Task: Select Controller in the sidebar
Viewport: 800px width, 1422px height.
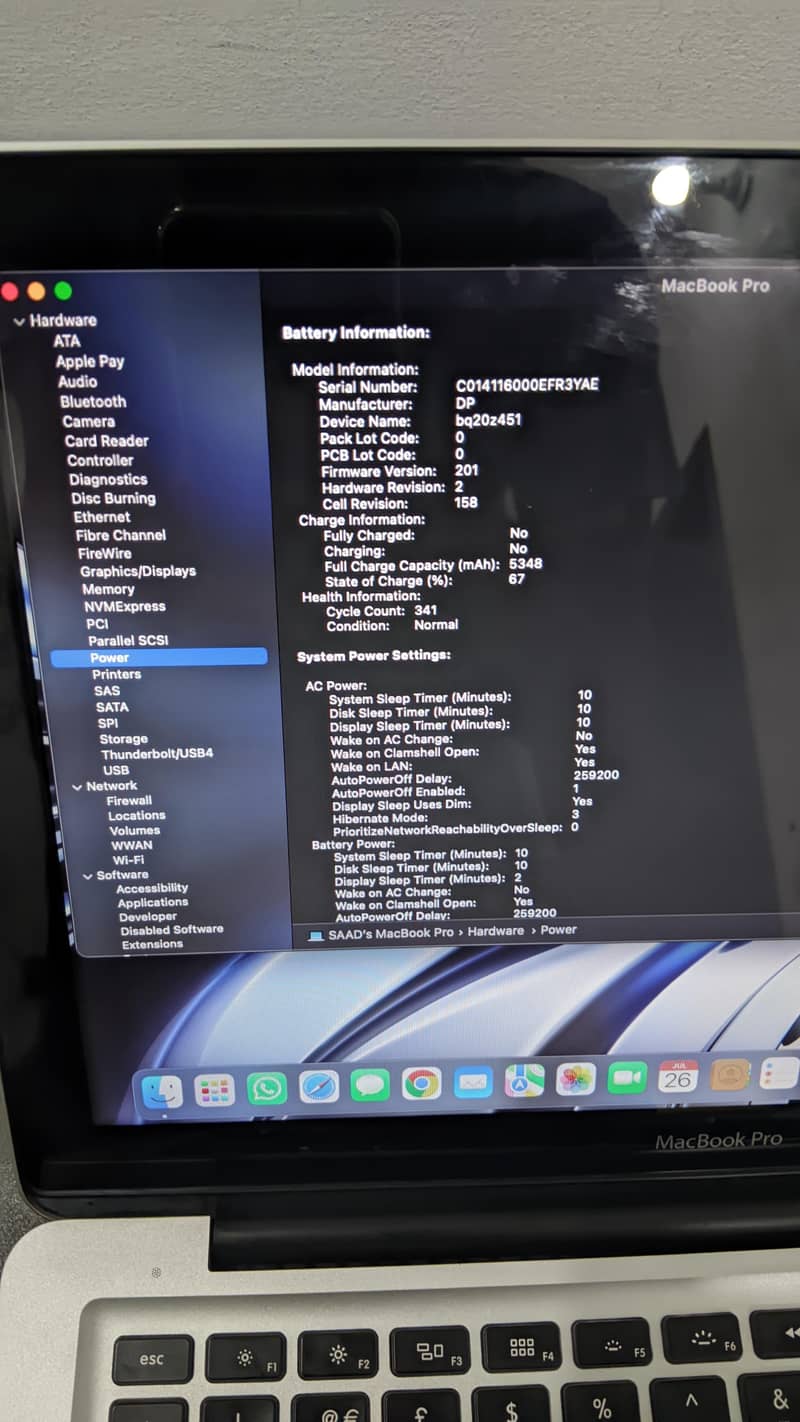Action: click(100, 460)
